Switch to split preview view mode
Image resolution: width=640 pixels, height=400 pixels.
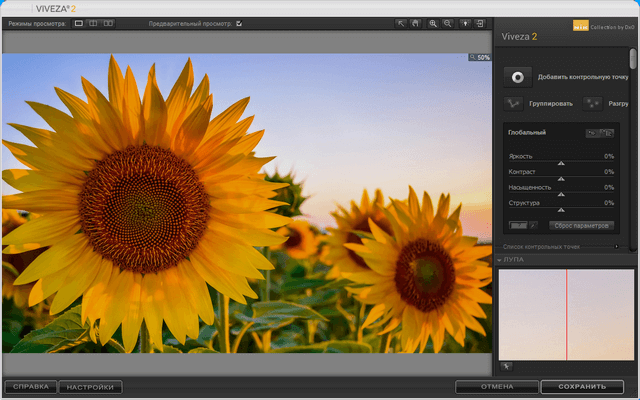[x=93, y=23]
